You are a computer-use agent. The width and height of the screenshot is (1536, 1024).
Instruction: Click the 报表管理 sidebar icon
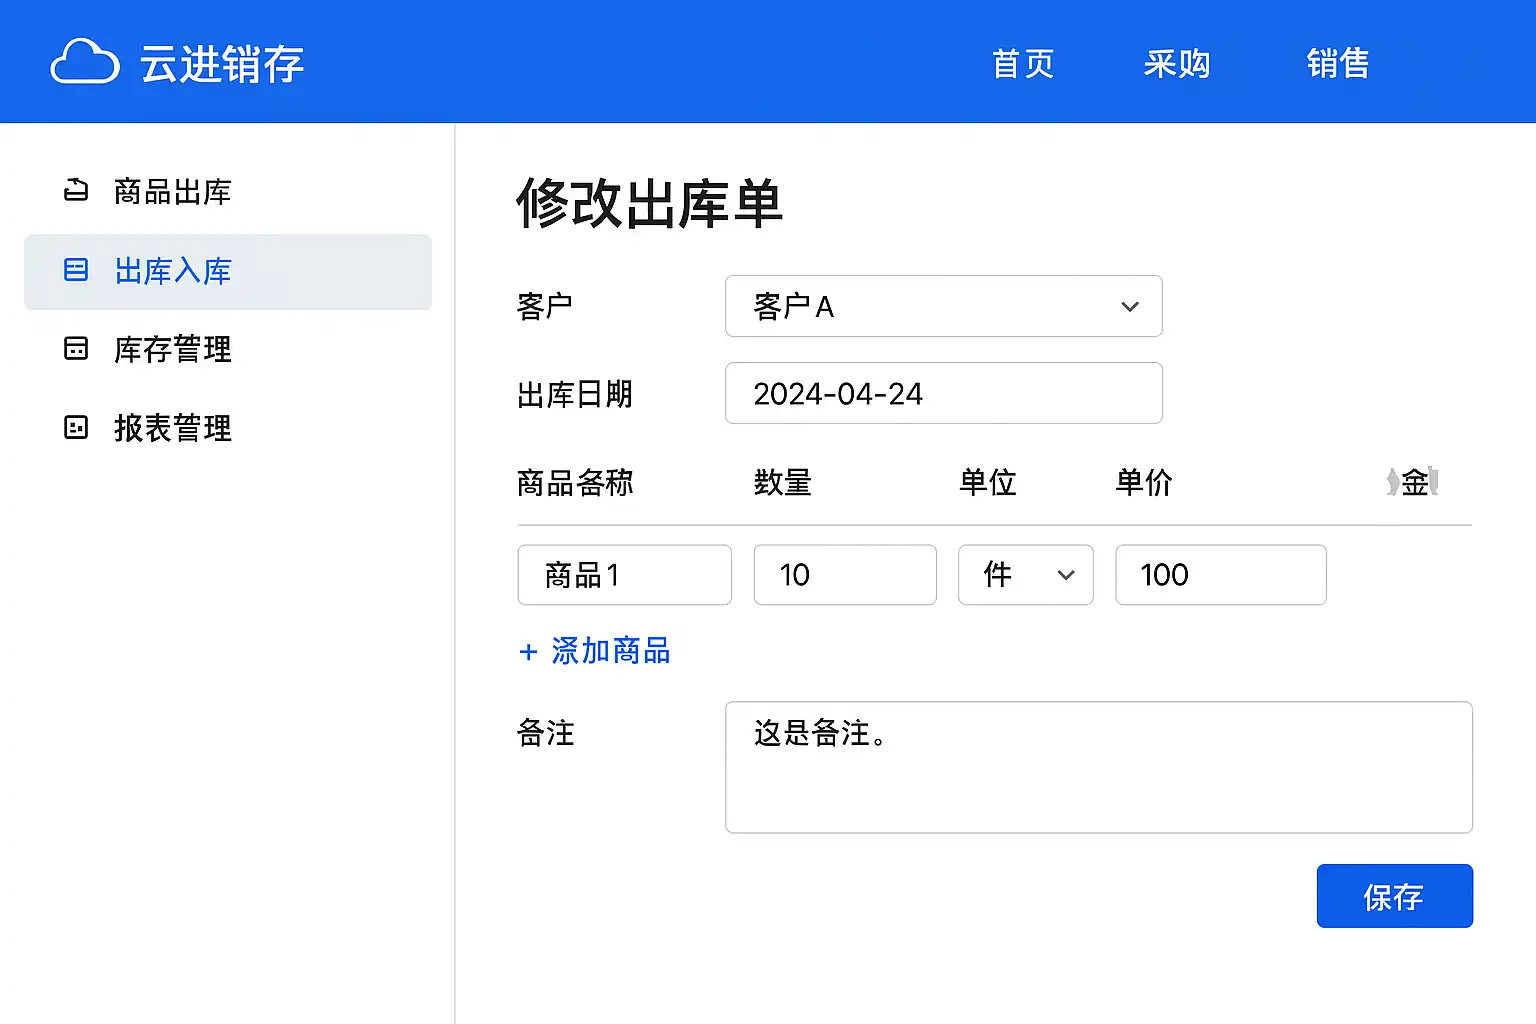pyautogui.click(x=76, y=427)
